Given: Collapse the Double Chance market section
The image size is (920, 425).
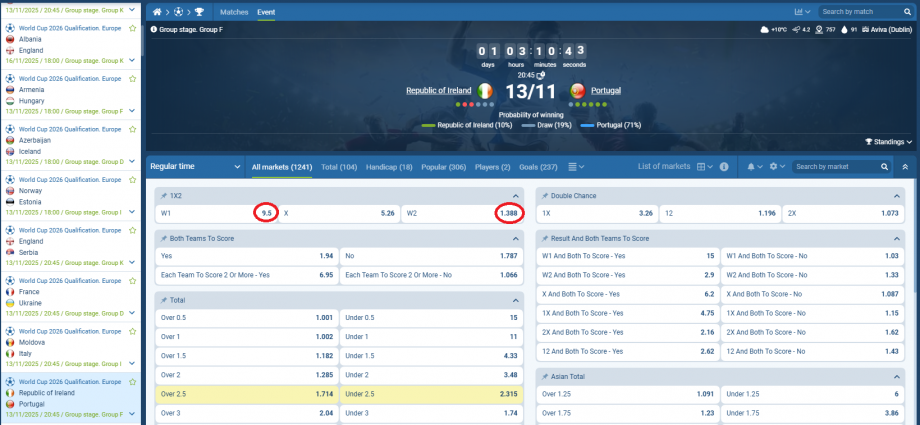Looking at the screenshot, I should (897, 196).
